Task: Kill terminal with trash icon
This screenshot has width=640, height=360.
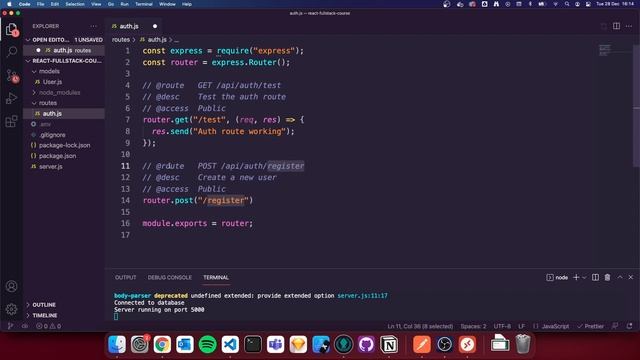Action: pos(607,278)
